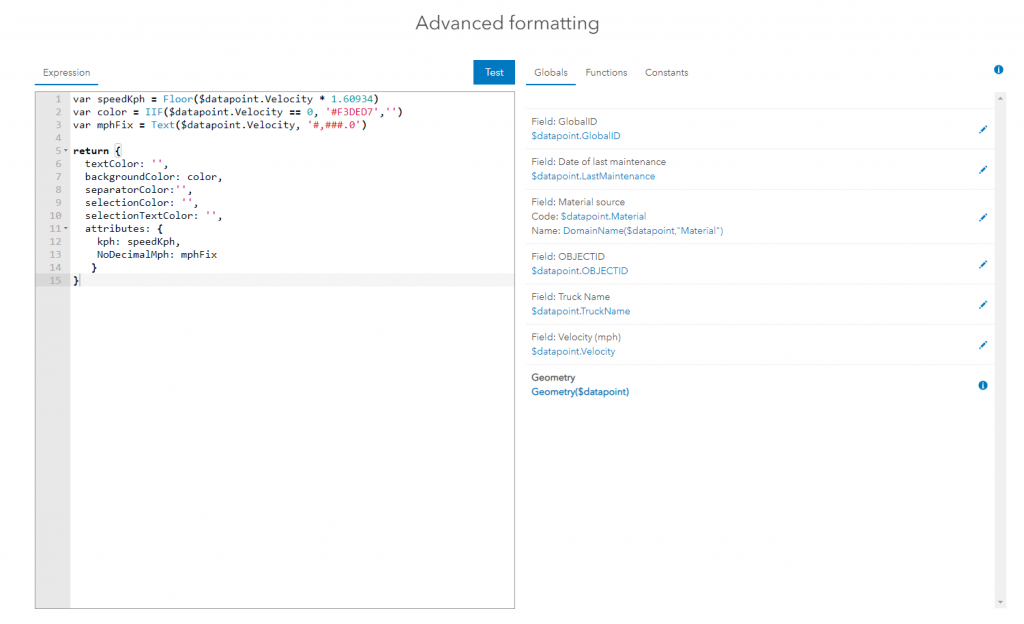Screen dimensions: 1024x624
Task: Collapse the return block fold arrow
Action: [x=66, y=151]
